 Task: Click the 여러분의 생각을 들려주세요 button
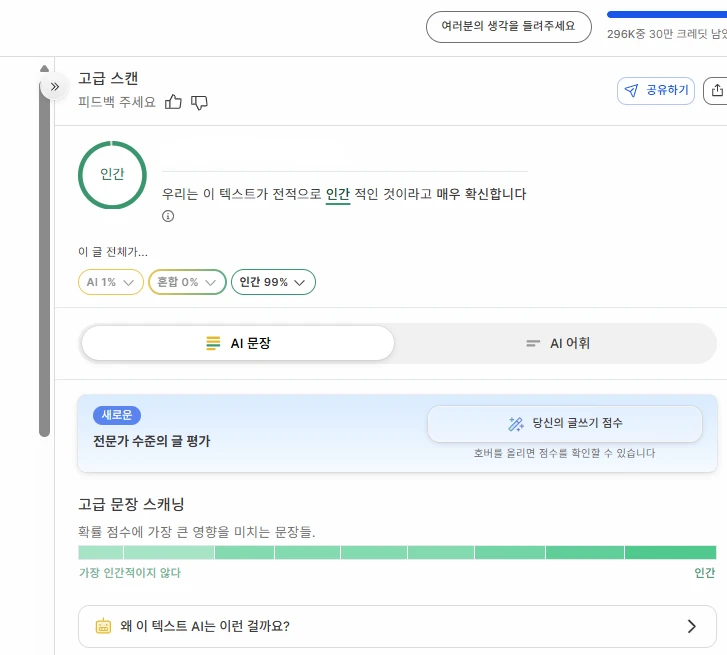509,27
